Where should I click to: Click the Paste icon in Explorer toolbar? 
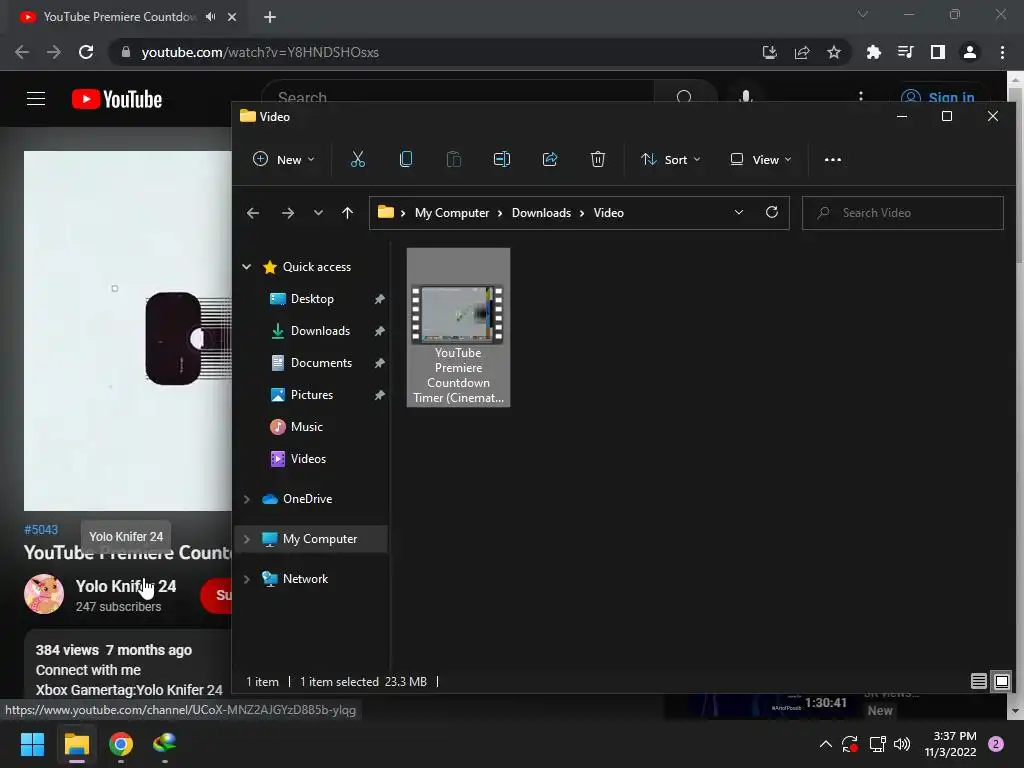click(453, 159)
